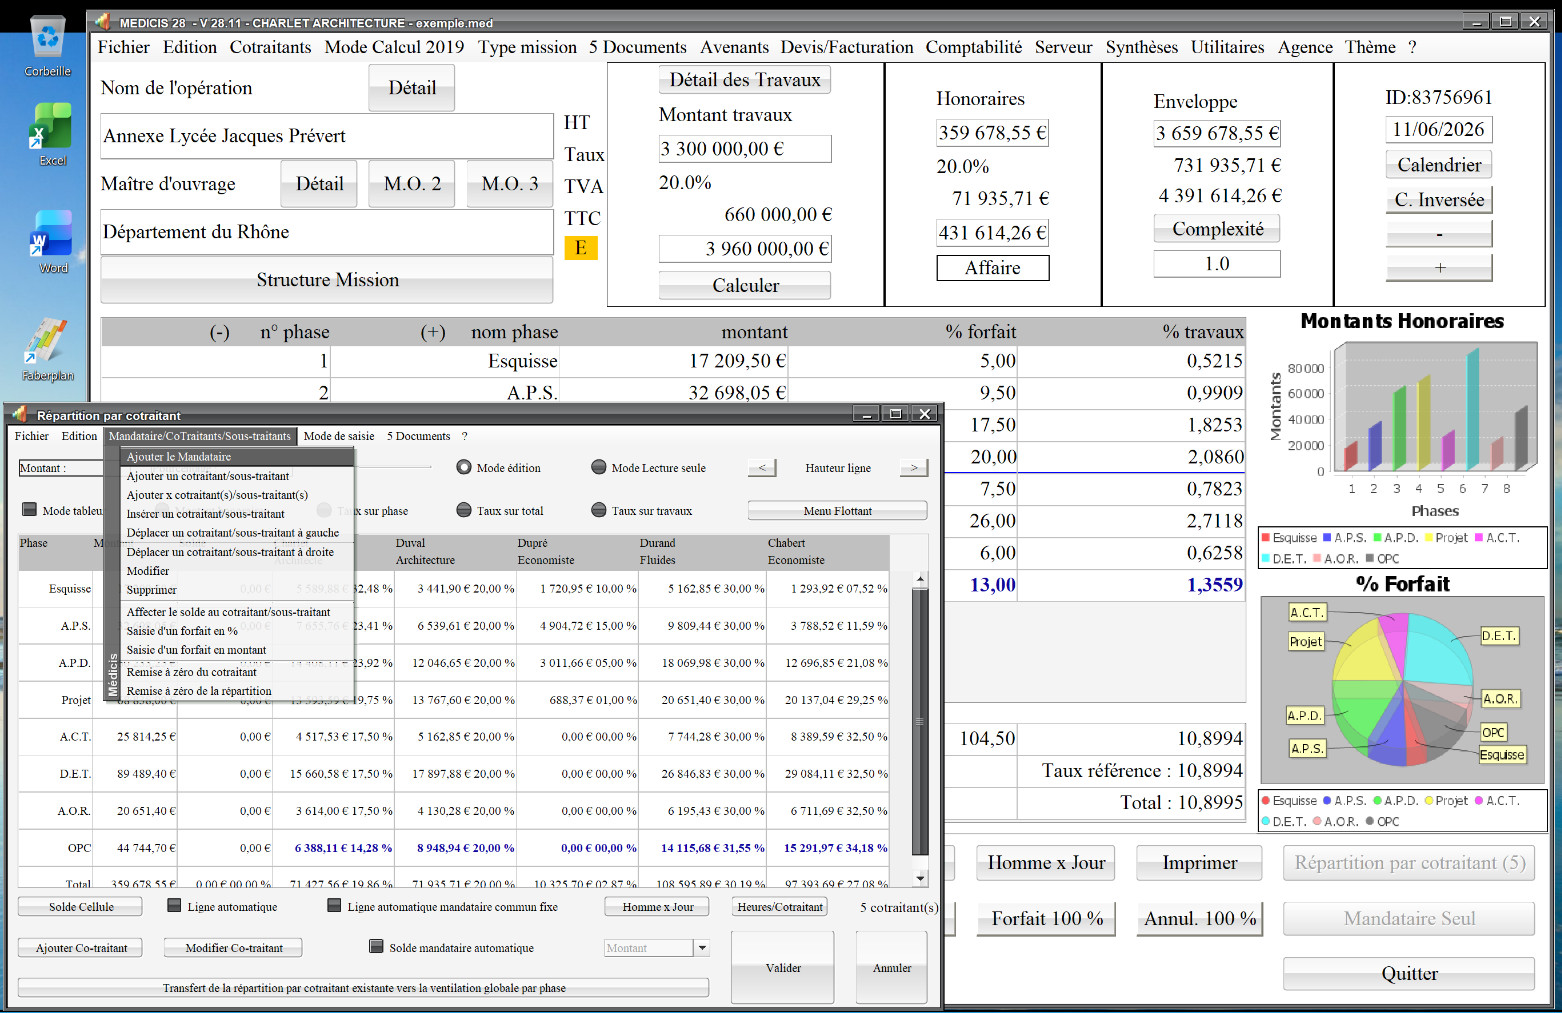Open the Structure Mission button

pyautogui.click(x=327, y=280)
